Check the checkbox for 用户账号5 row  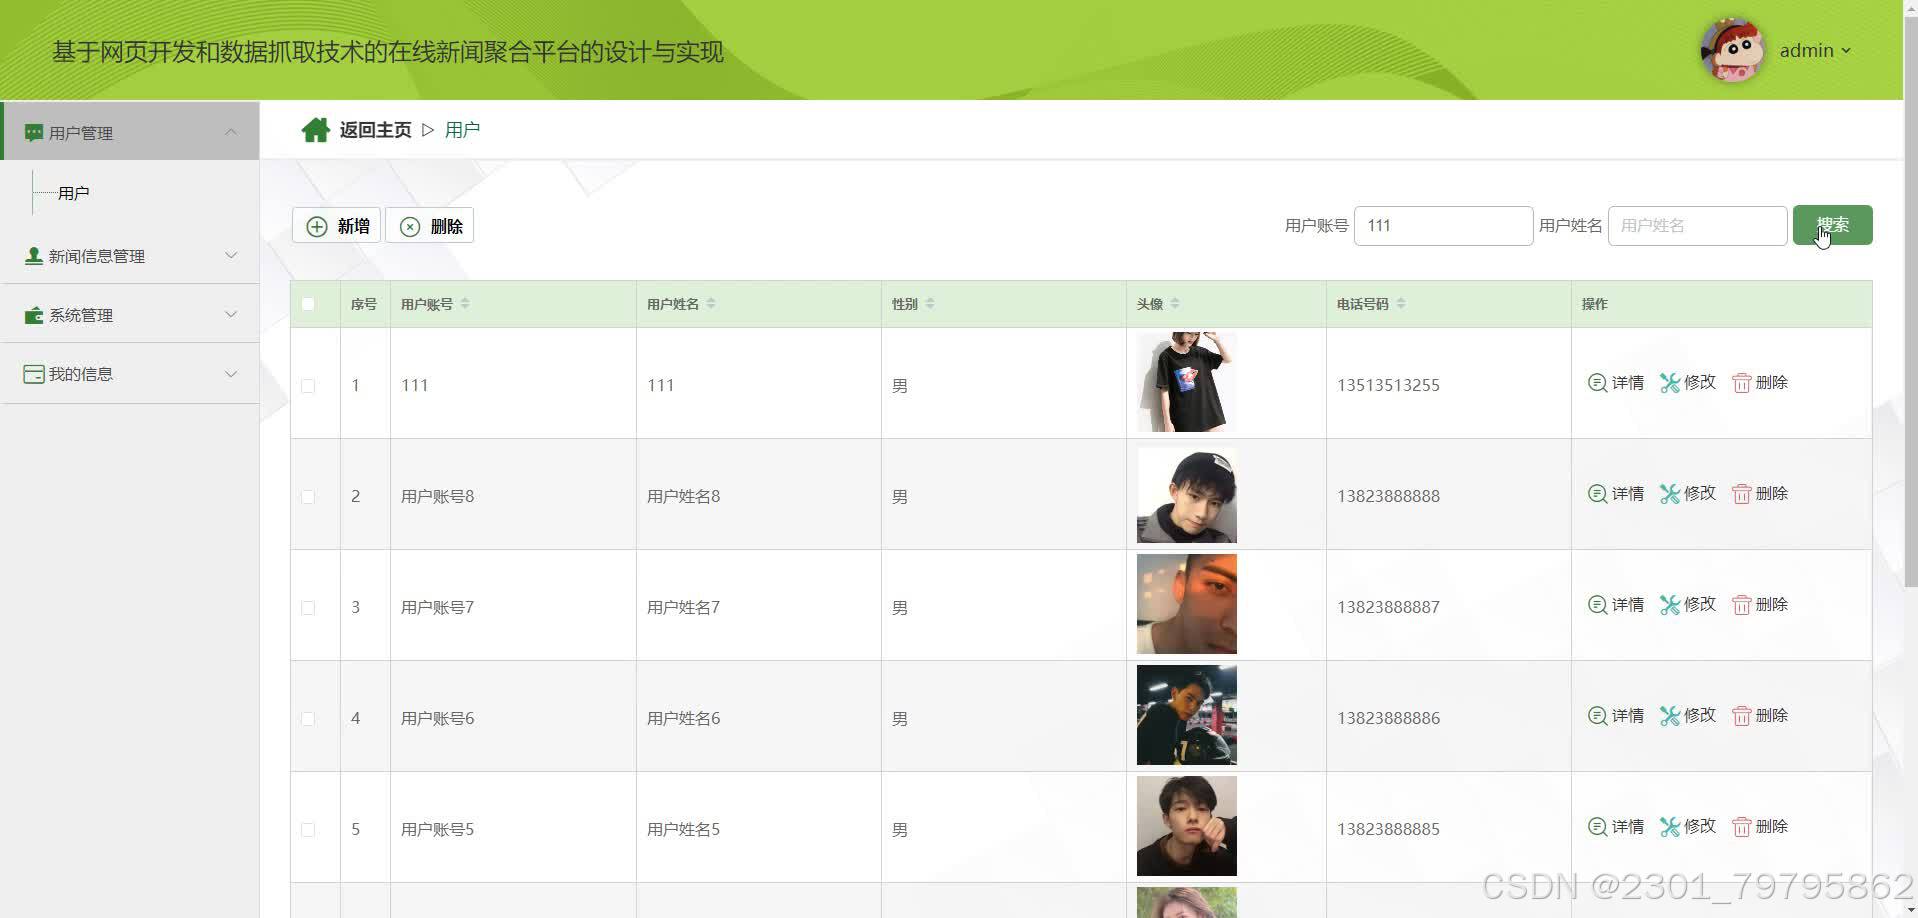click(x=308, y=830)
